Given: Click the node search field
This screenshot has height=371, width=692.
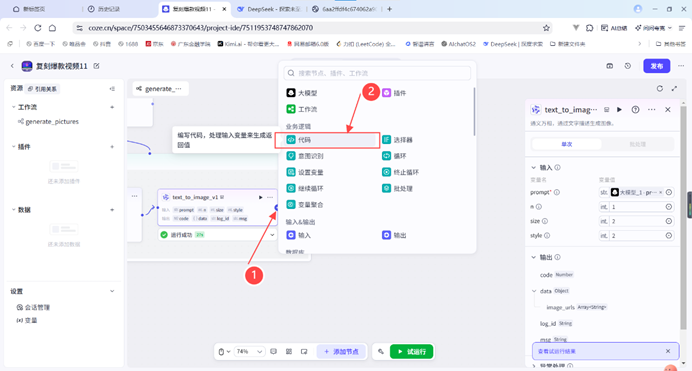Looking at the screenshot, I should pyautogui.click(x=377, y=73).
